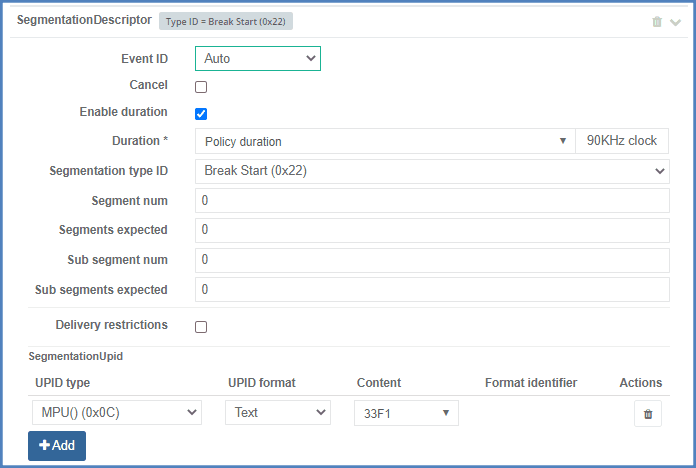Open the Event ID Auto dropdown
The width and height of the screenshot is (696, 468).
[x=258, y=59]
